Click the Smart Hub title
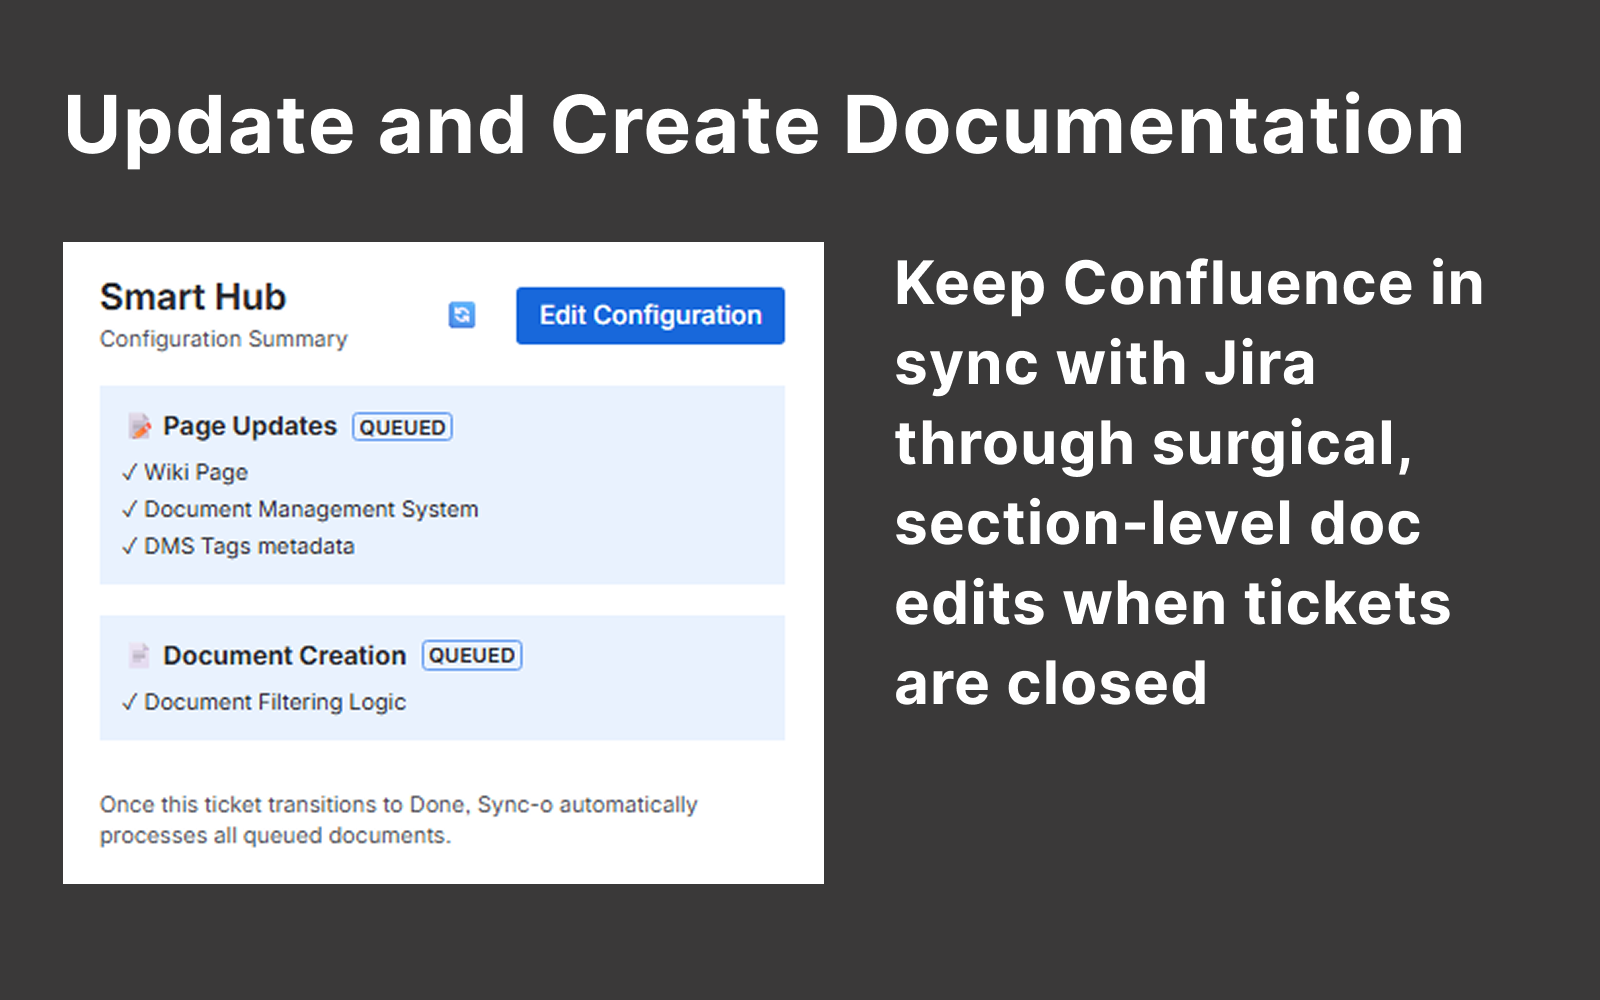The height and width of the screenshot is (1000, 1600). coord(193,297)
